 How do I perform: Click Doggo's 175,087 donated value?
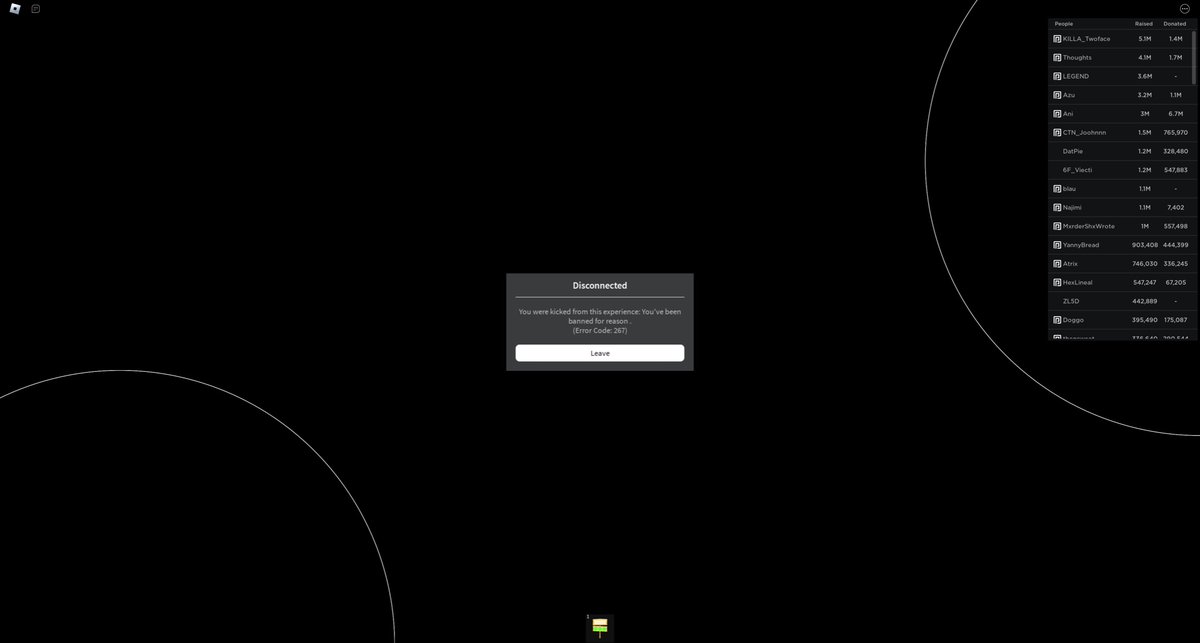[1176, 320]
